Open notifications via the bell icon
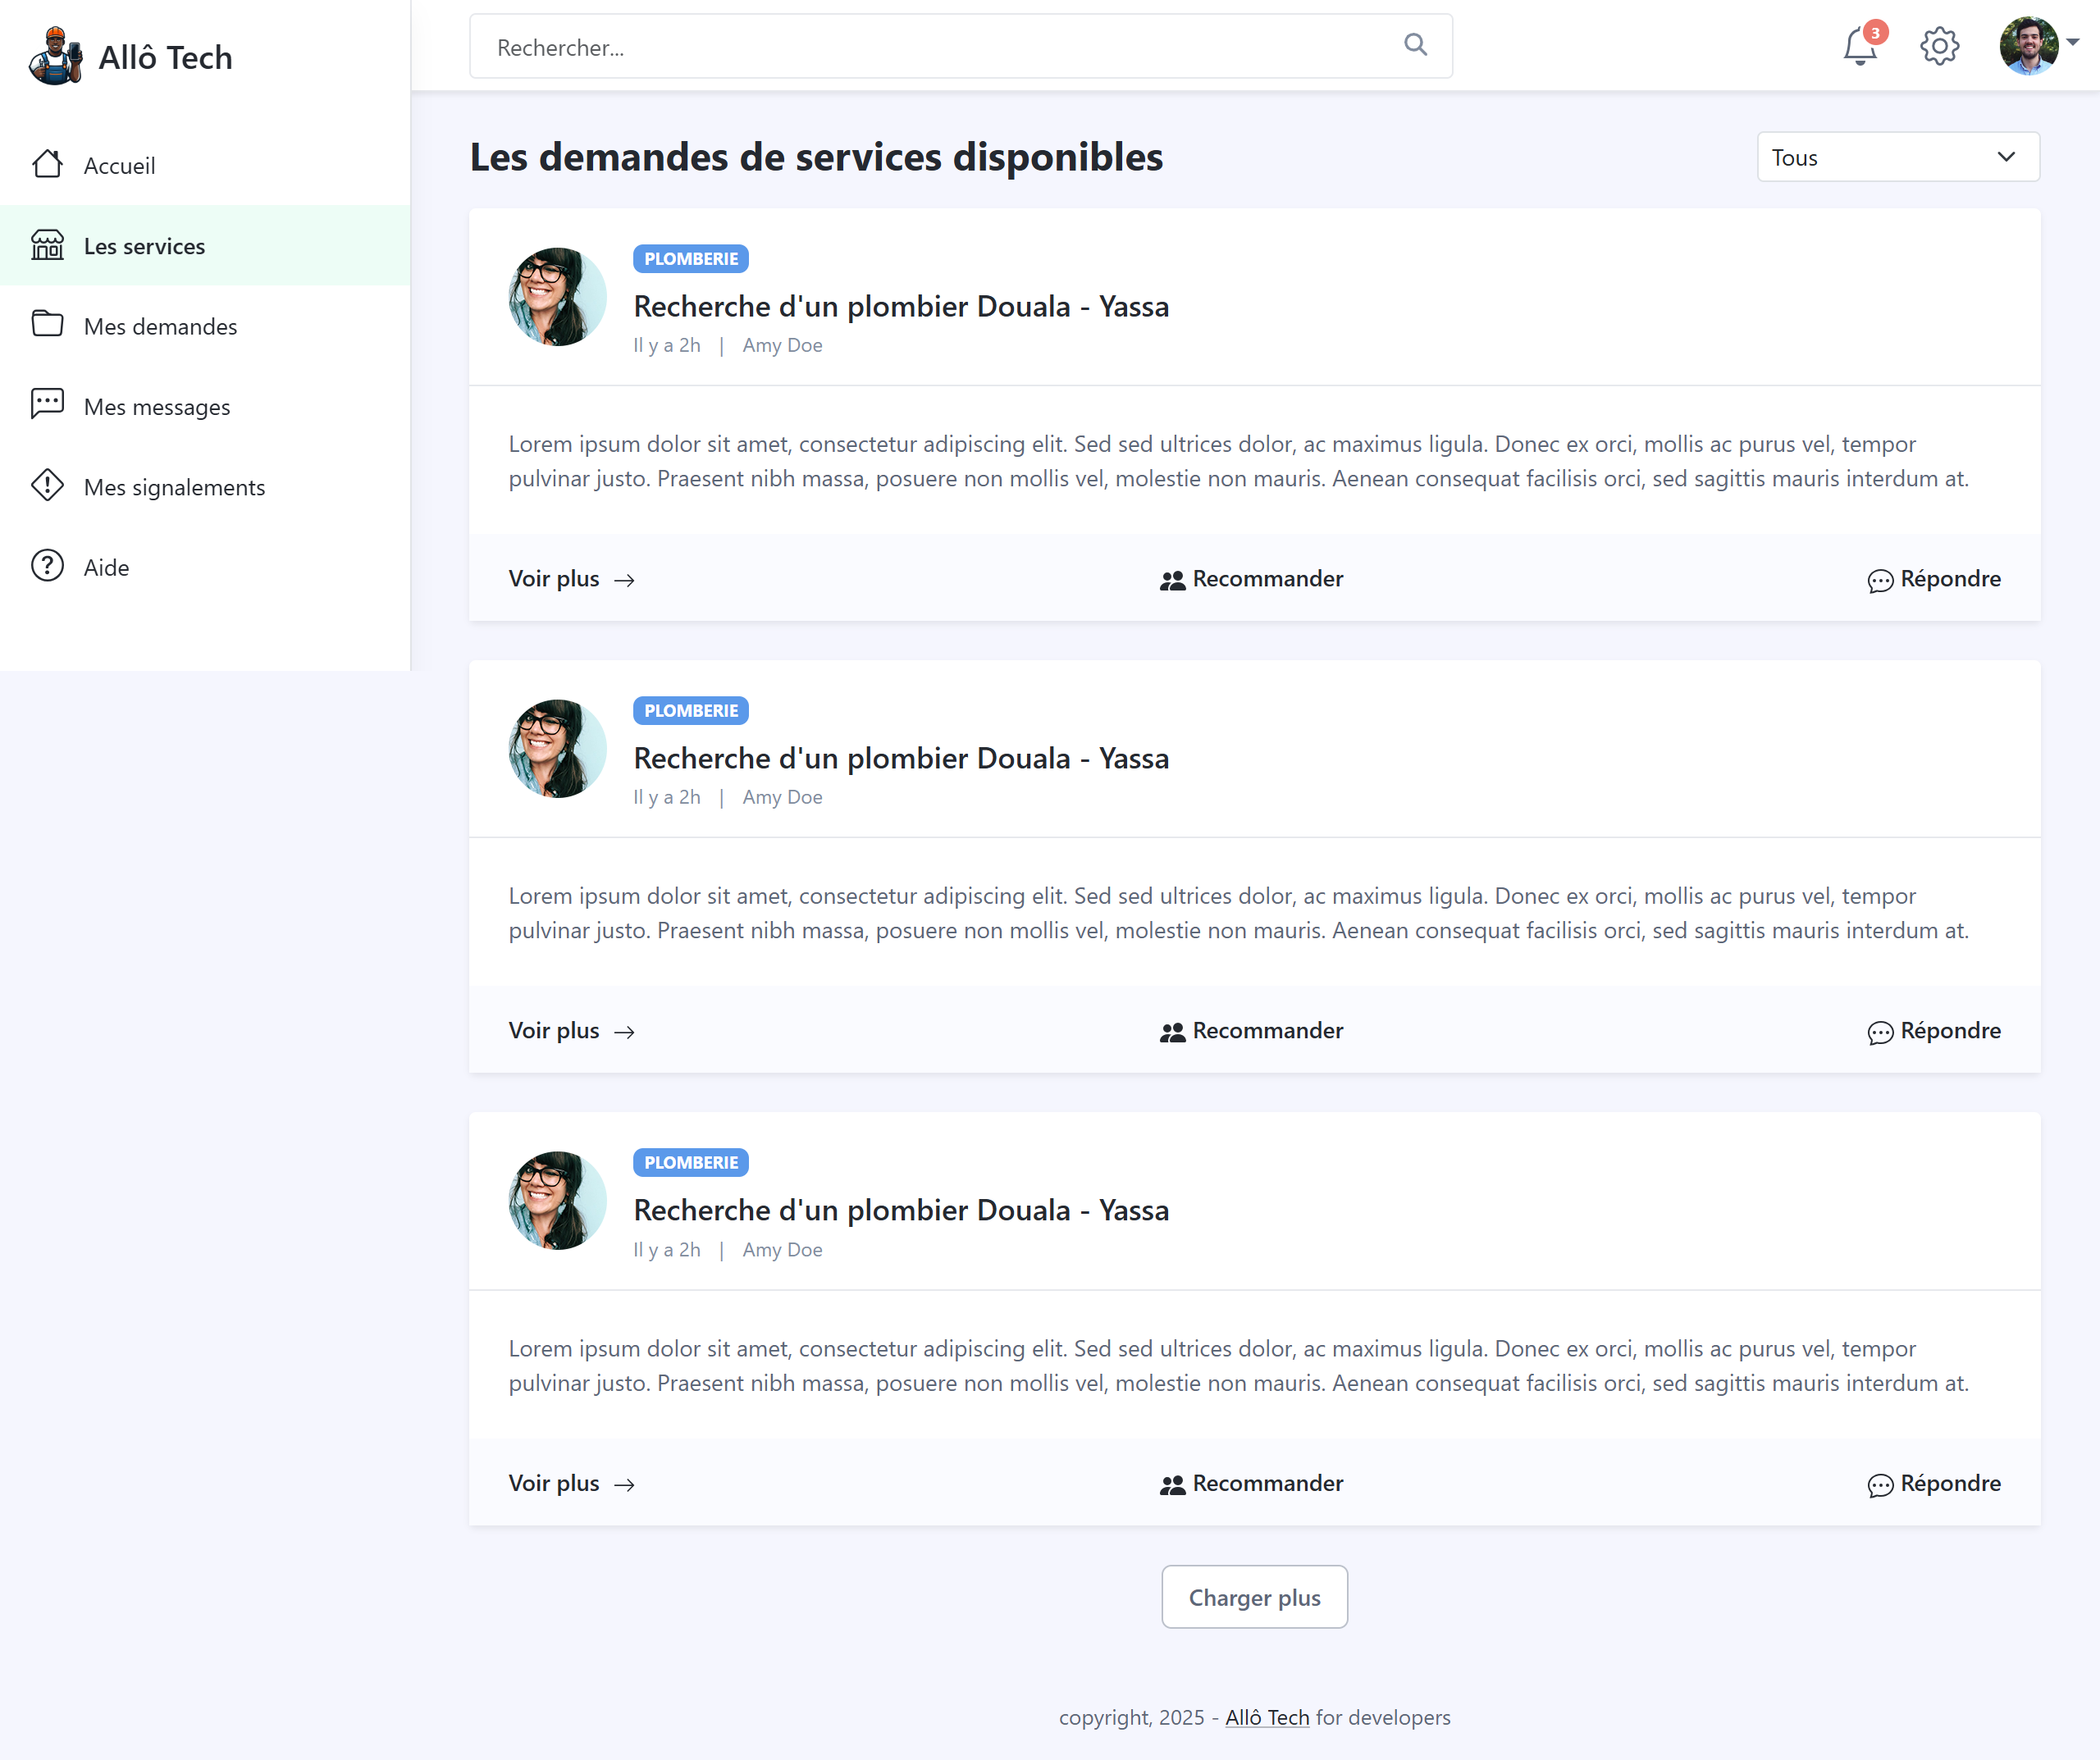Viewport: 2100px width, 1760px height. click(1860, 47)
